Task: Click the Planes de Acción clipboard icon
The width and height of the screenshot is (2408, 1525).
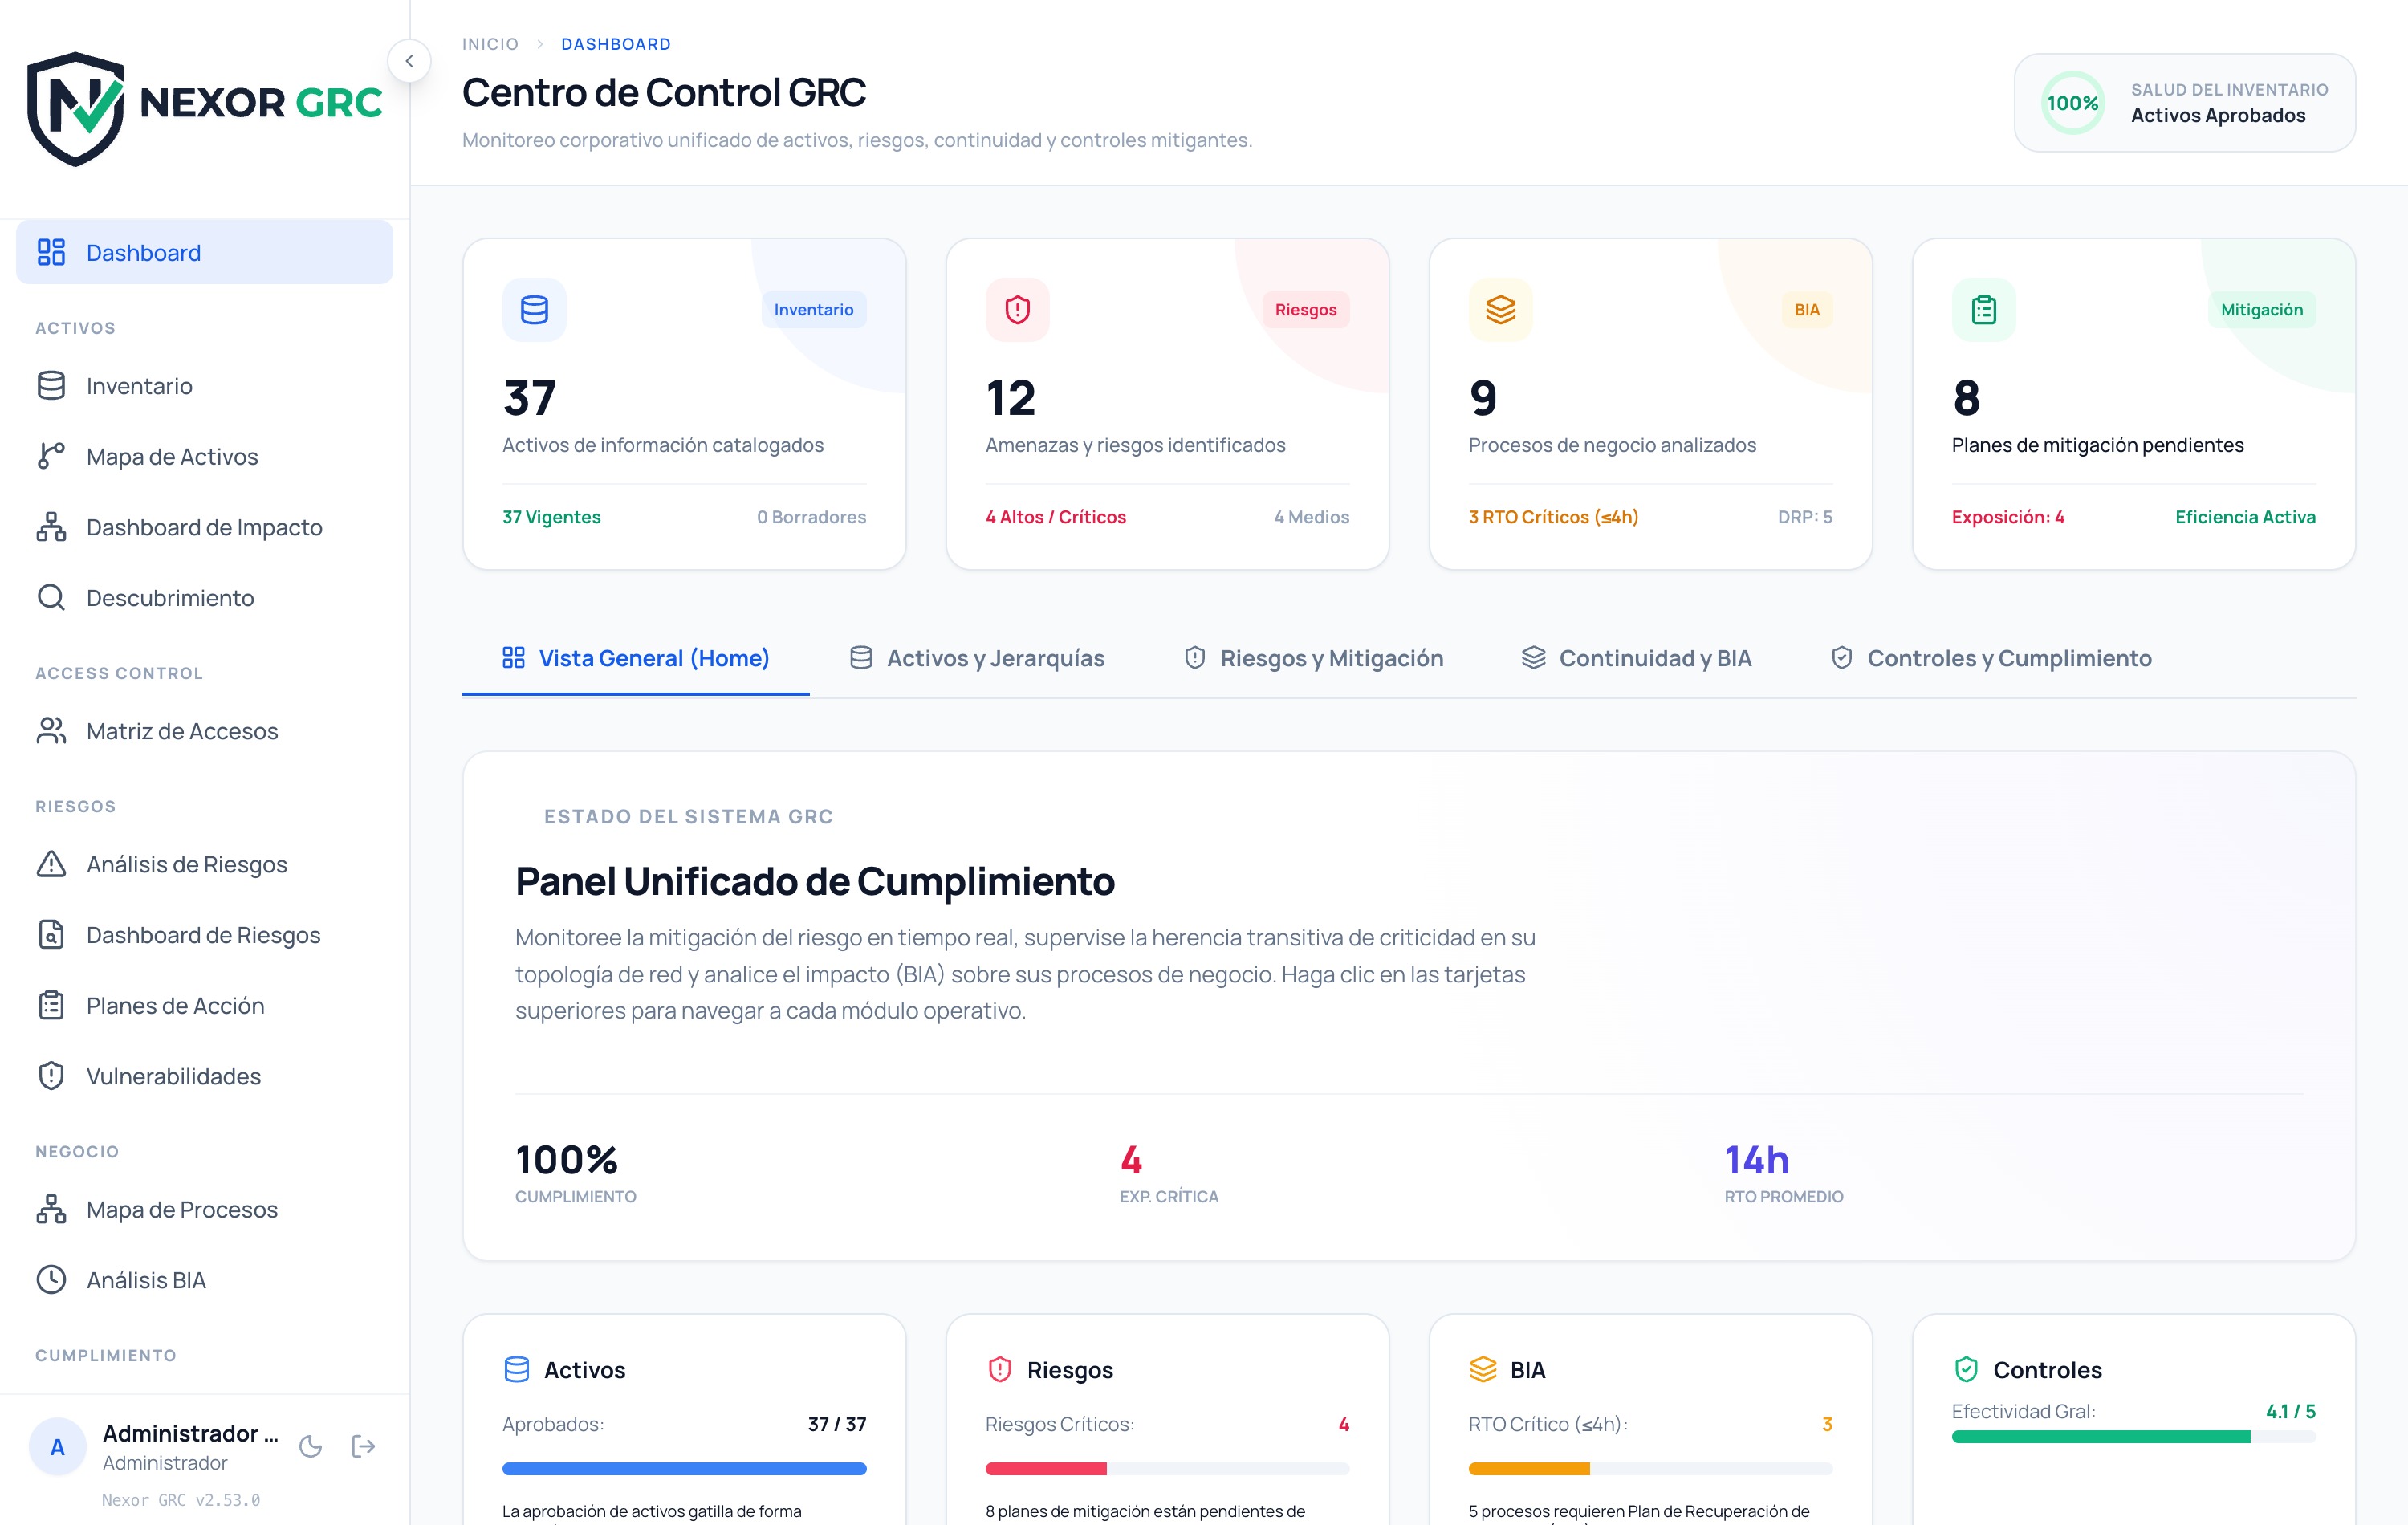Action: (x=51, y=1005)
